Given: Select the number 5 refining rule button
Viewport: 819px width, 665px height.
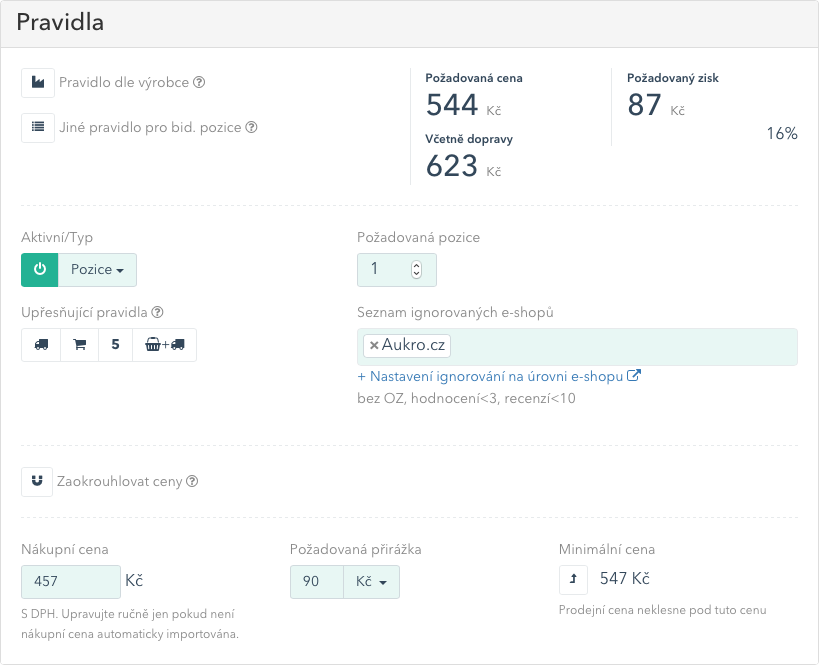Looking at the screenshot, I should (115, 345).
